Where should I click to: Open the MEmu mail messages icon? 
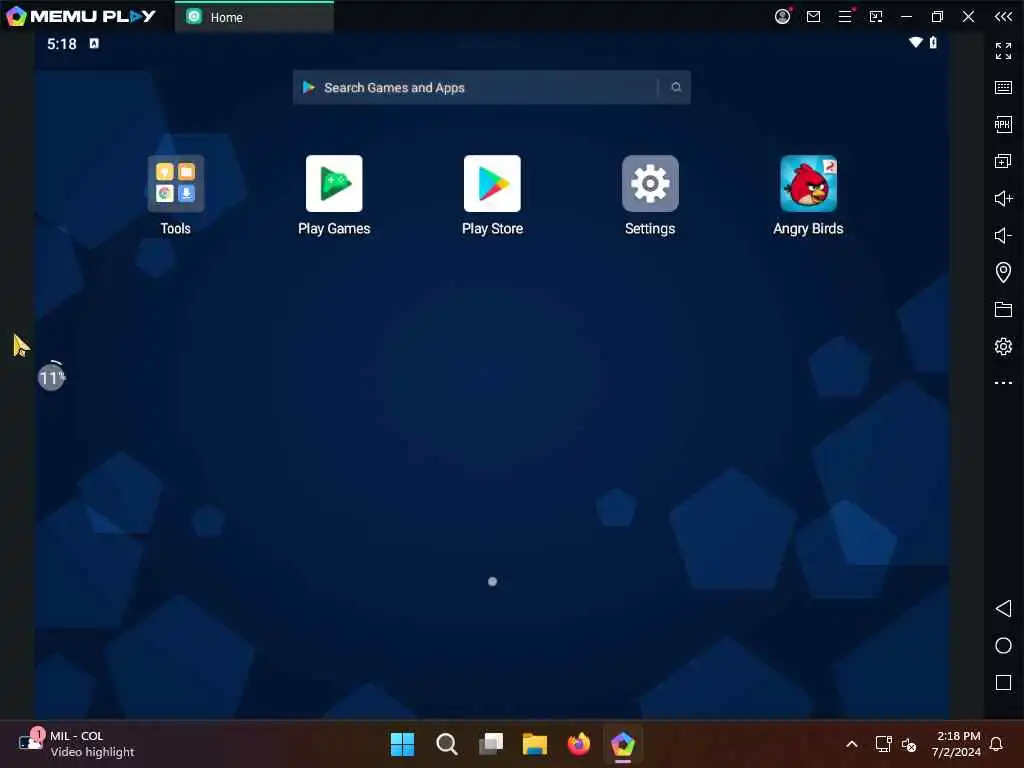pyautogui.click(x=813, y=16)
